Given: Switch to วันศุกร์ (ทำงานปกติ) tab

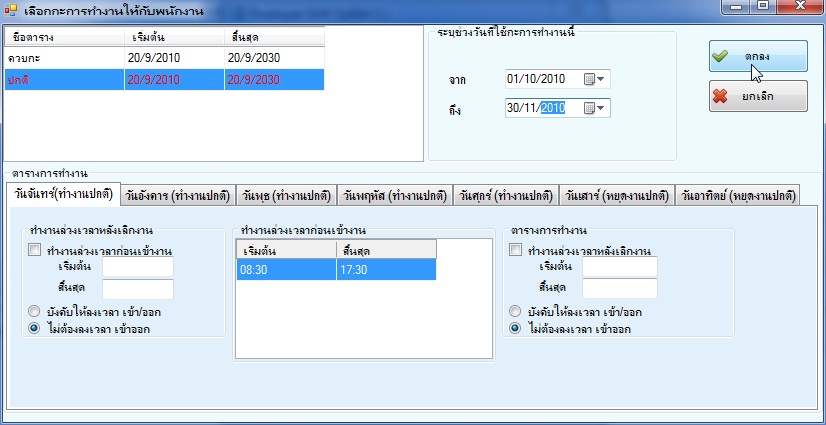Looking at the screenshot, I should coord(506,196).
